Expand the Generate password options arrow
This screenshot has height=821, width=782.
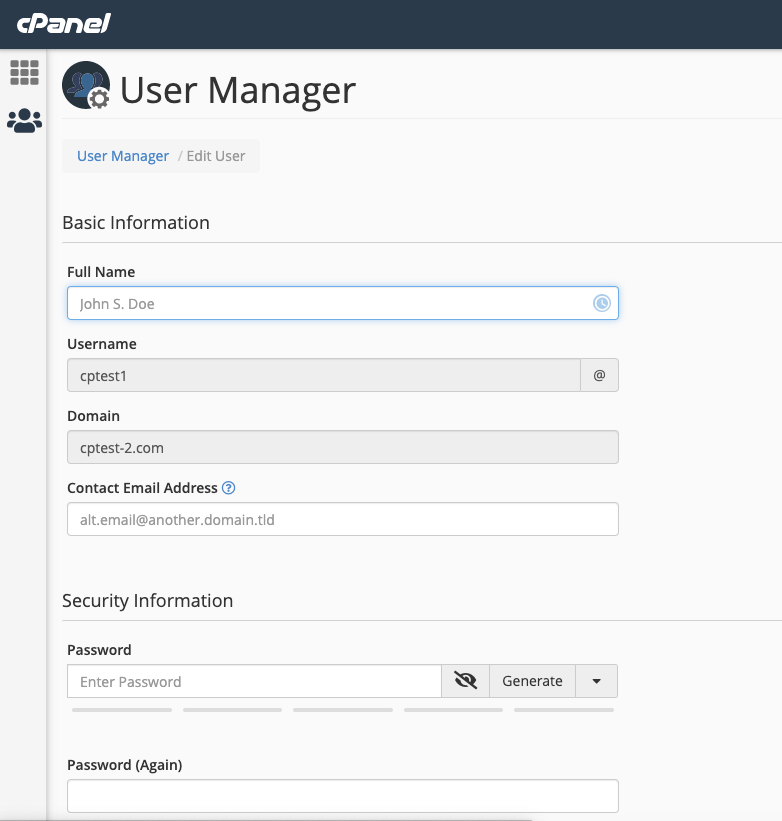(596, 681)
